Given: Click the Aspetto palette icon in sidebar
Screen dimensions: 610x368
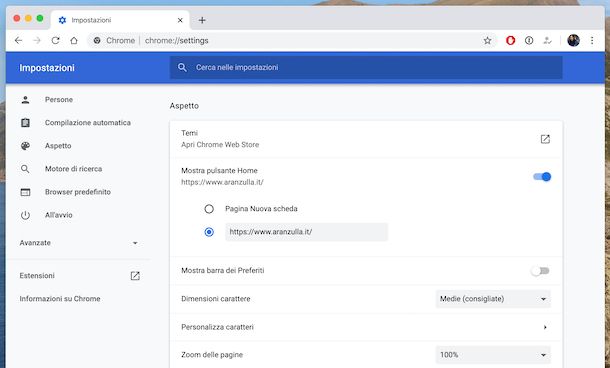Looking at the screenshot, I should coord(25,146).
